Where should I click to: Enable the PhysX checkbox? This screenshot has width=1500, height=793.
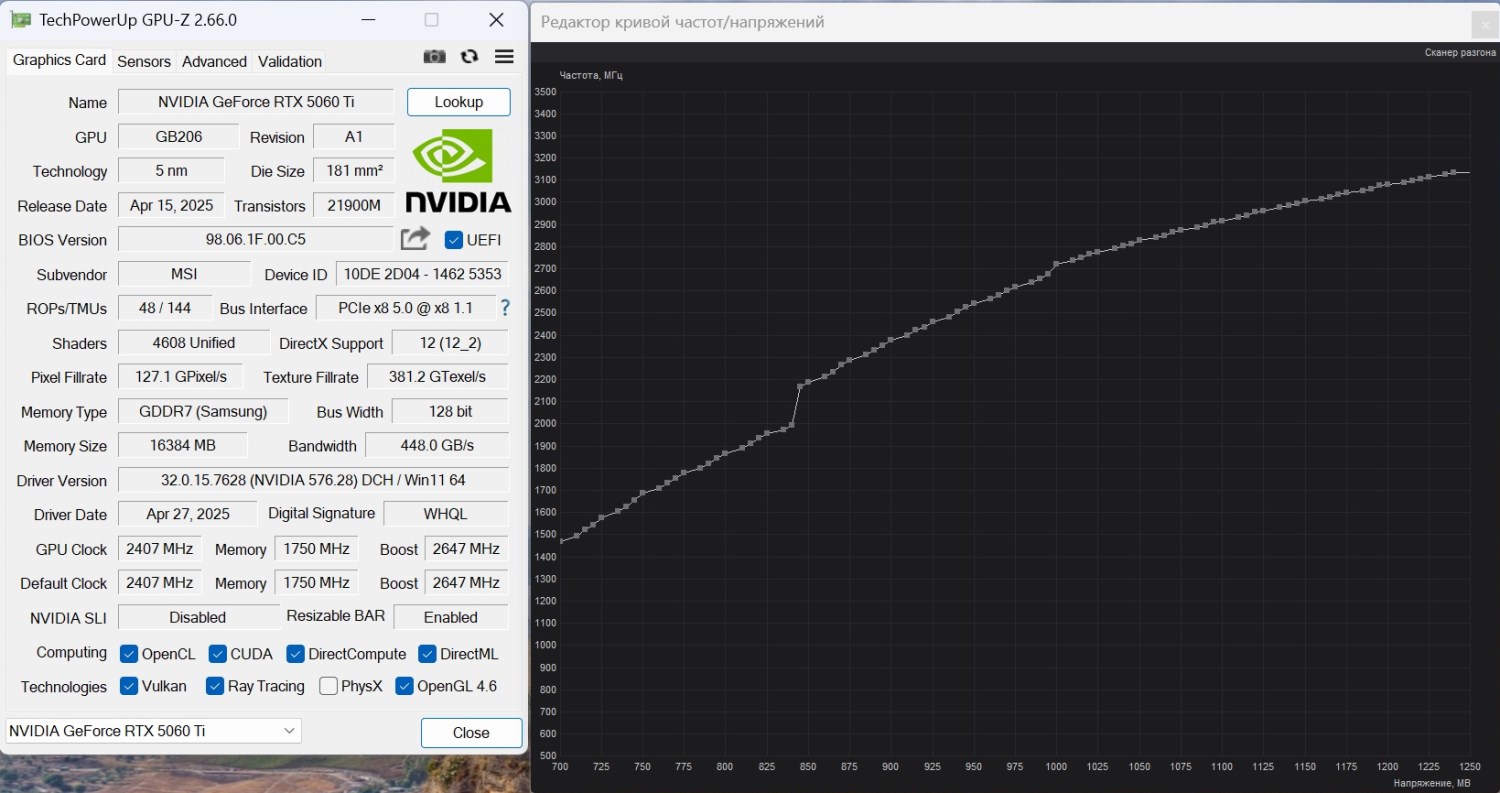[x=328, y=686]
